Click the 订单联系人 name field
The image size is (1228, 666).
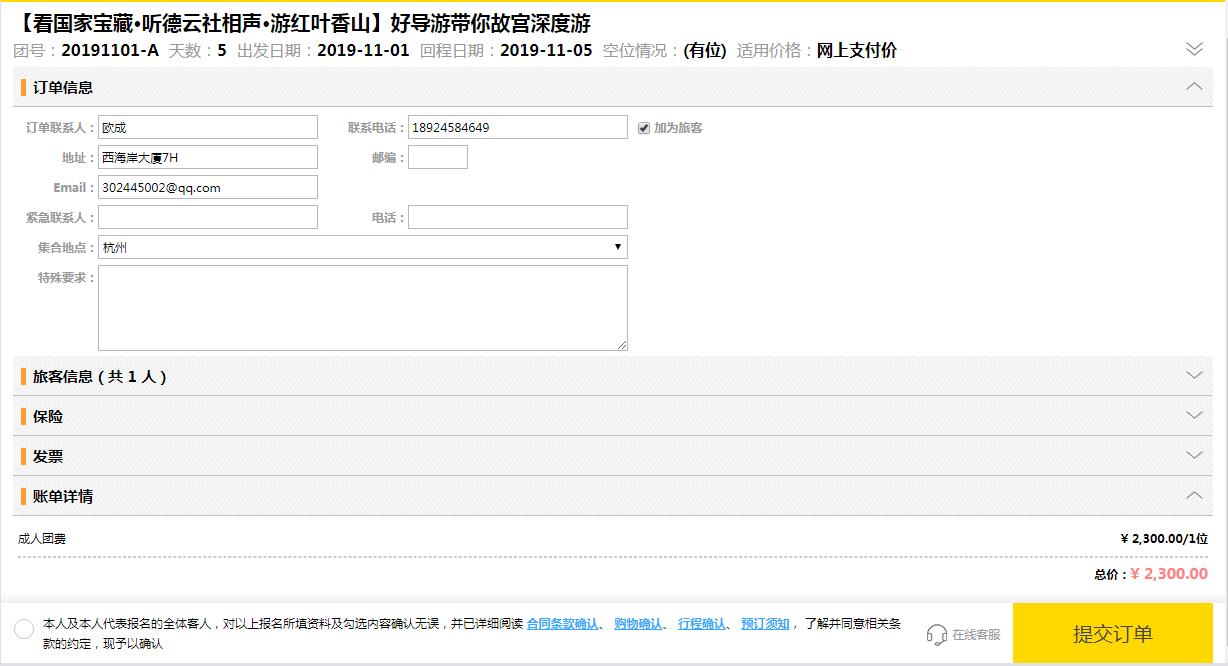[x=207, y=127]
